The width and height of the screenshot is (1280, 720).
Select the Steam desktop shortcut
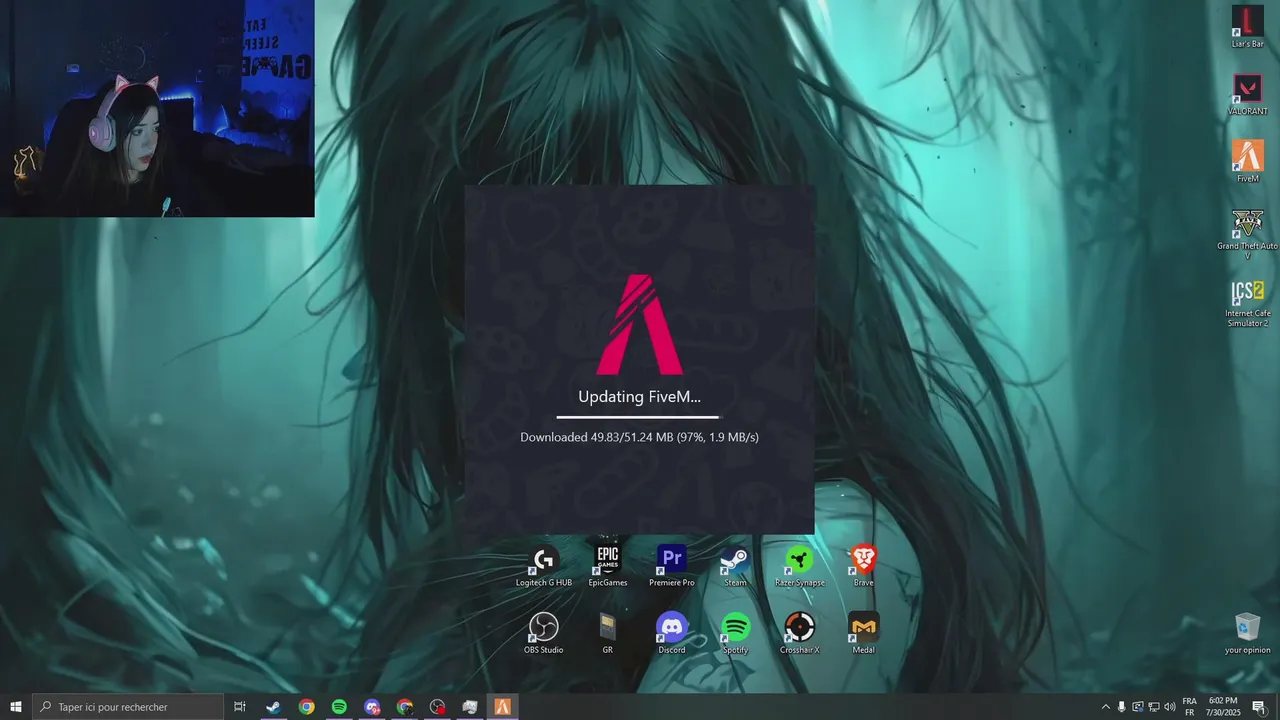[x=735, y=566]
